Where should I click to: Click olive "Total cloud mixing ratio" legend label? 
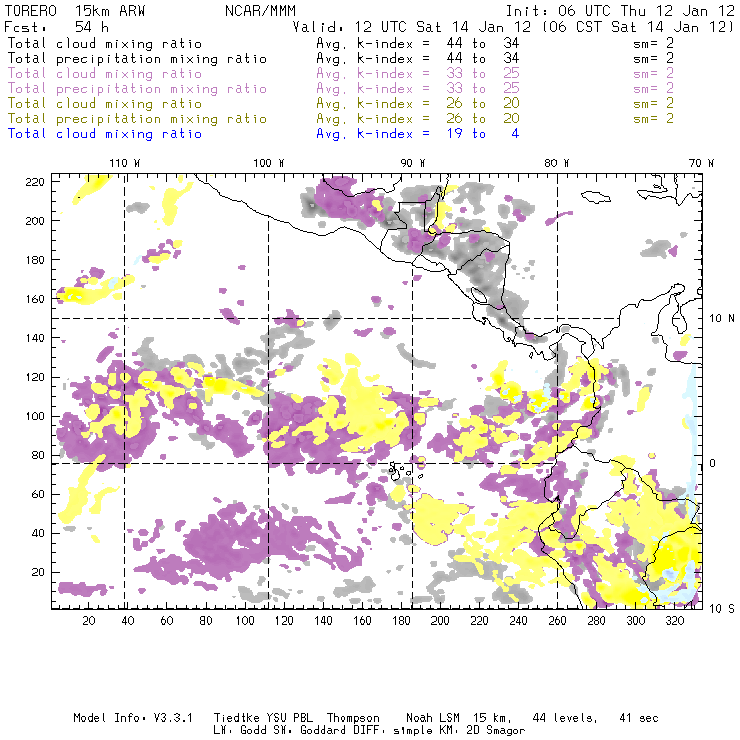tap(105, 103)
